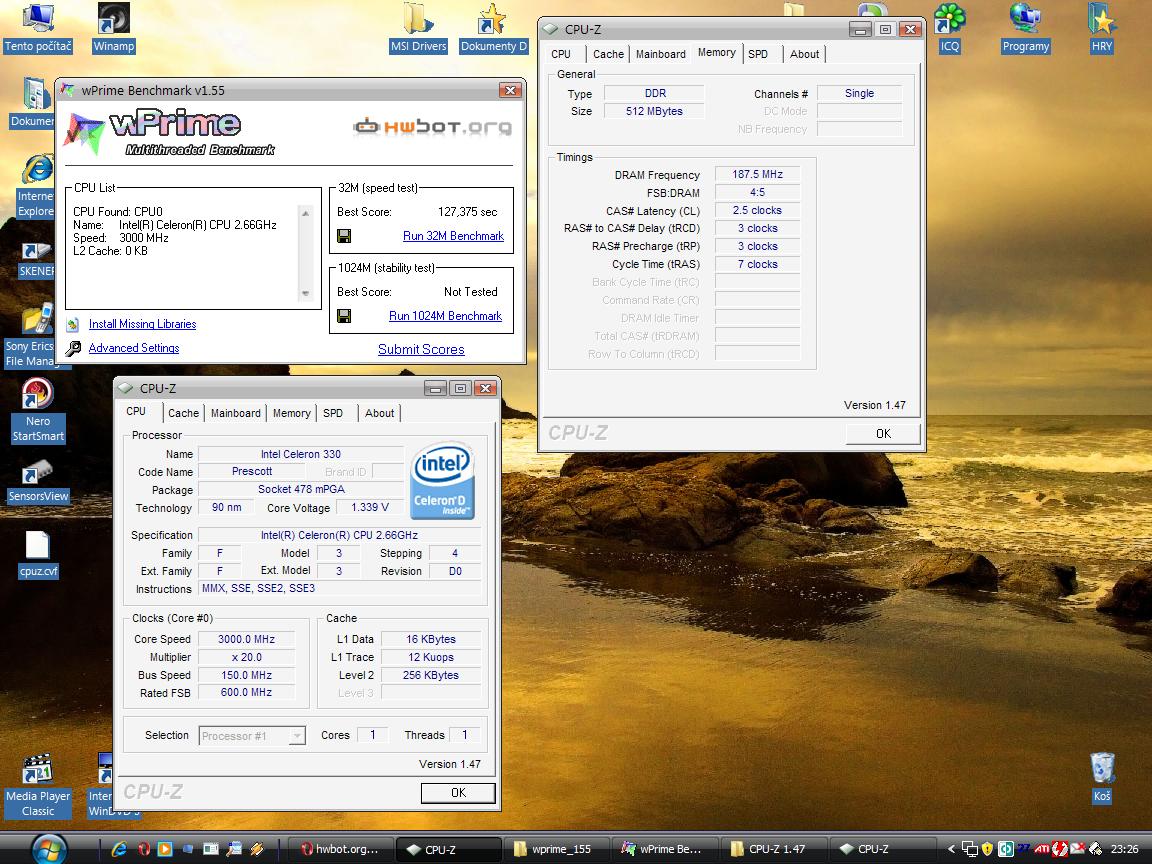
Task: Open SensorsView desktop shortcut
Action: pyautogui.click(x=38, y=481)
